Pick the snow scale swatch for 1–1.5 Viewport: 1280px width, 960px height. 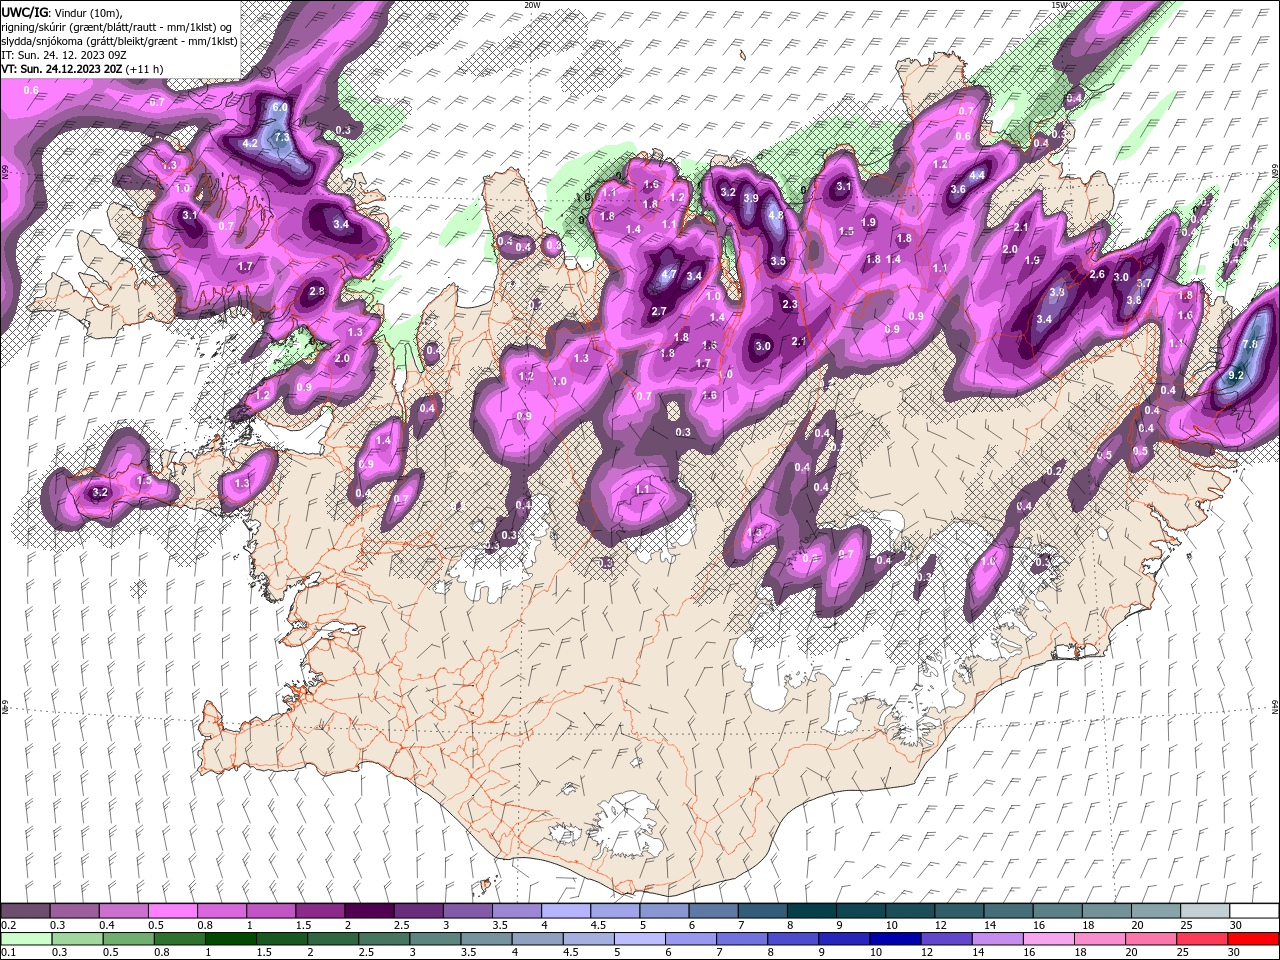270,911
